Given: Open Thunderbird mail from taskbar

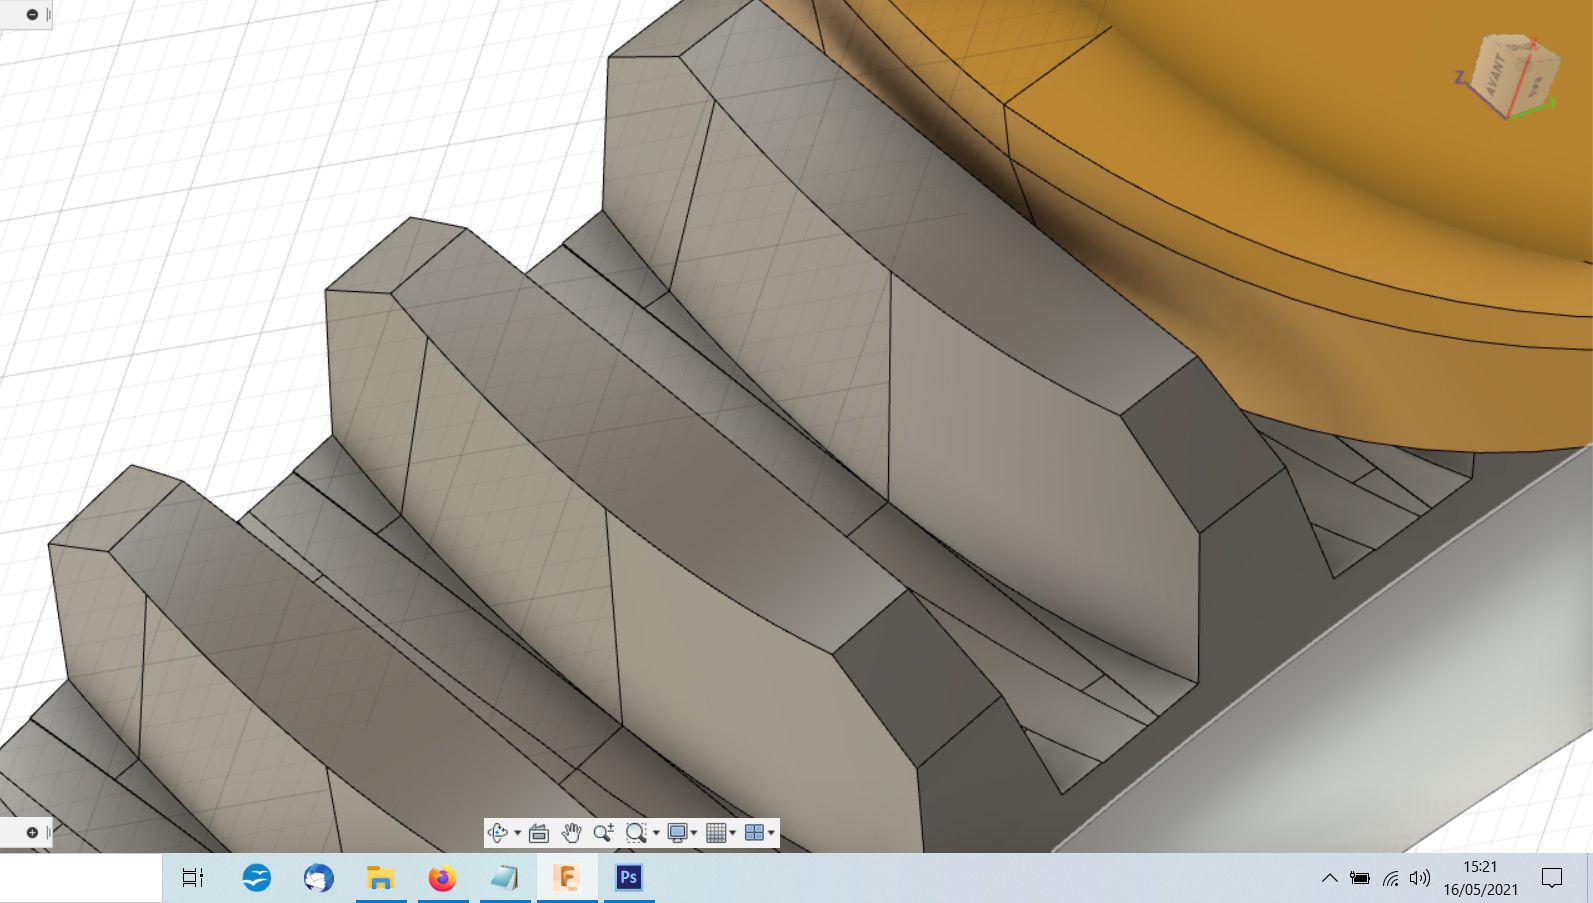Looking at the screenshot, I should 319,878.
